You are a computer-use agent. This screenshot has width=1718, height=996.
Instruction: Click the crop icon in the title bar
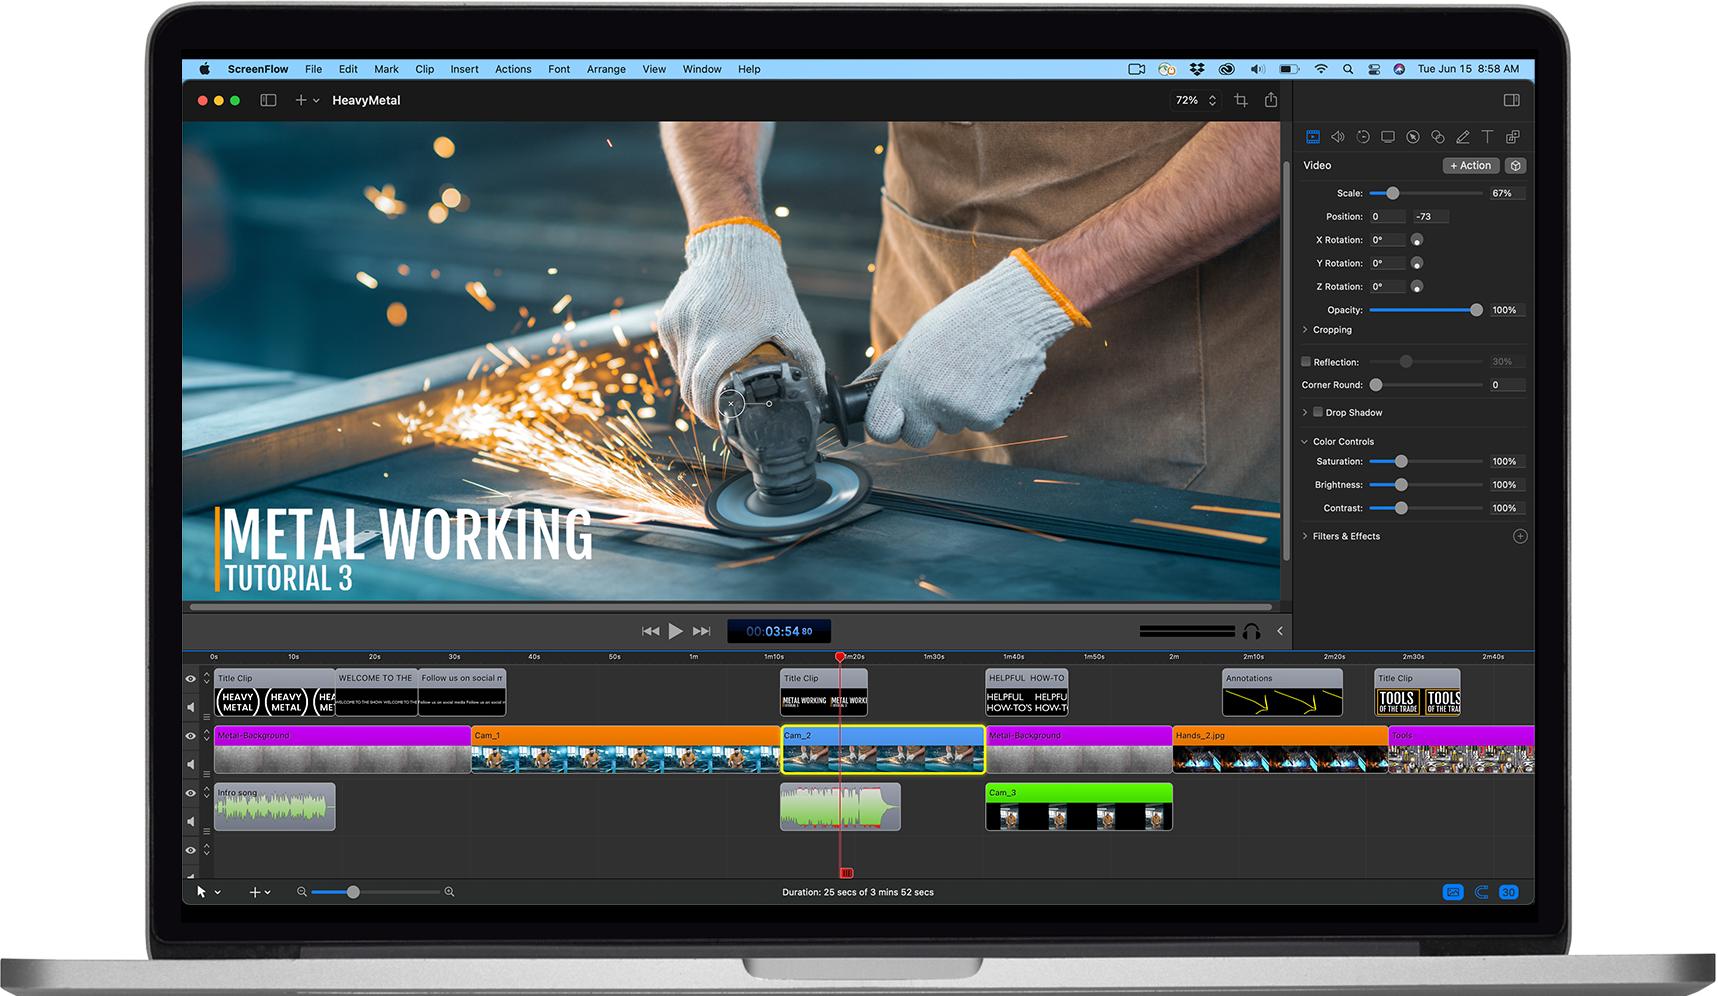1240,100
